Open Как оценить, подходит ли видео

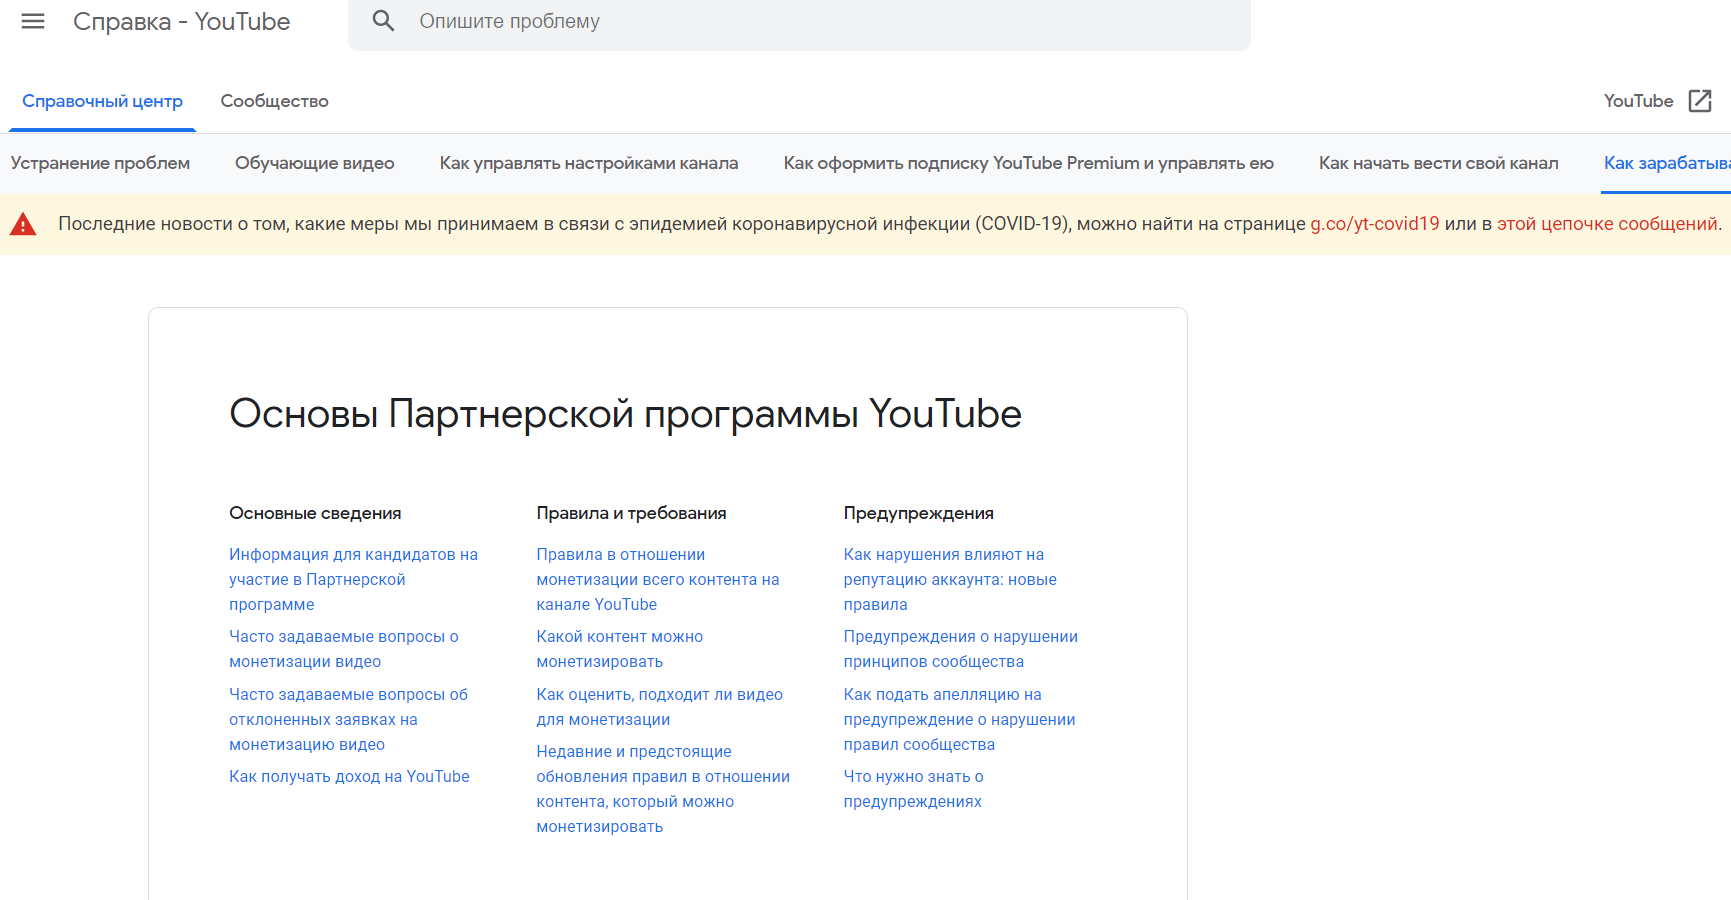659,707
